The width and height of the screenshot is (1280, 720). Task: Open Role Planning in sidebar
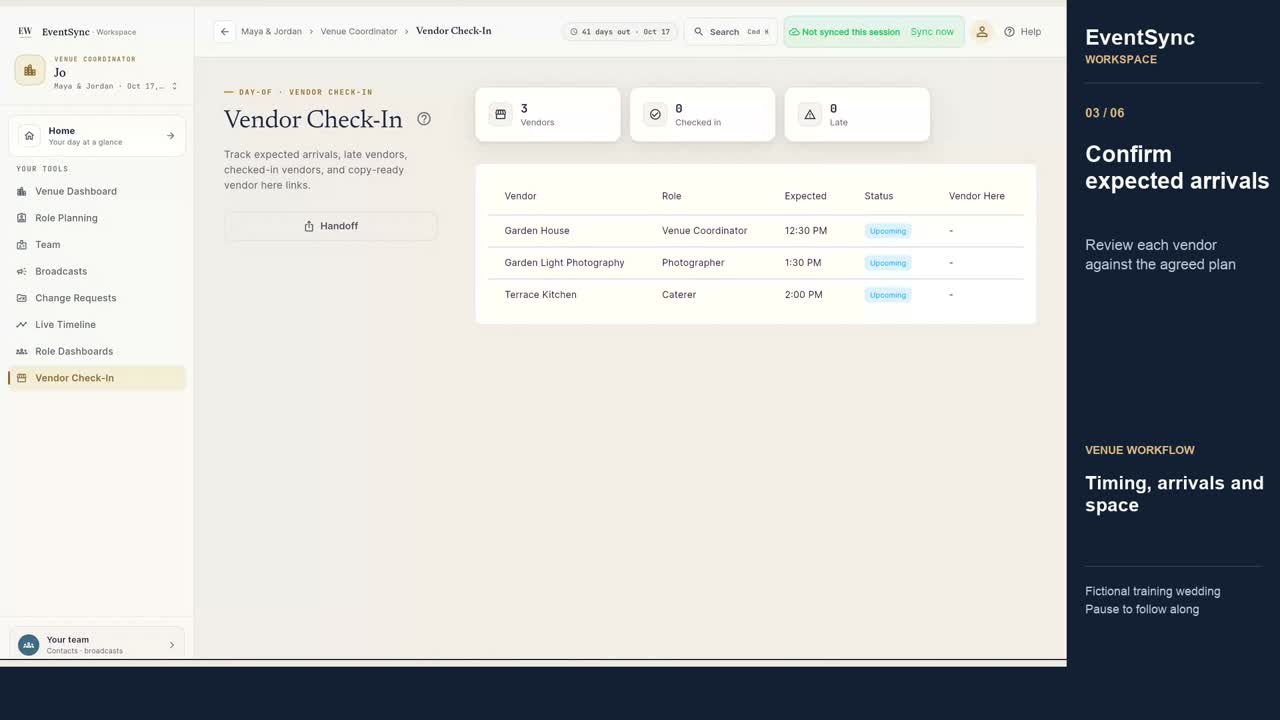pos(96,218)
